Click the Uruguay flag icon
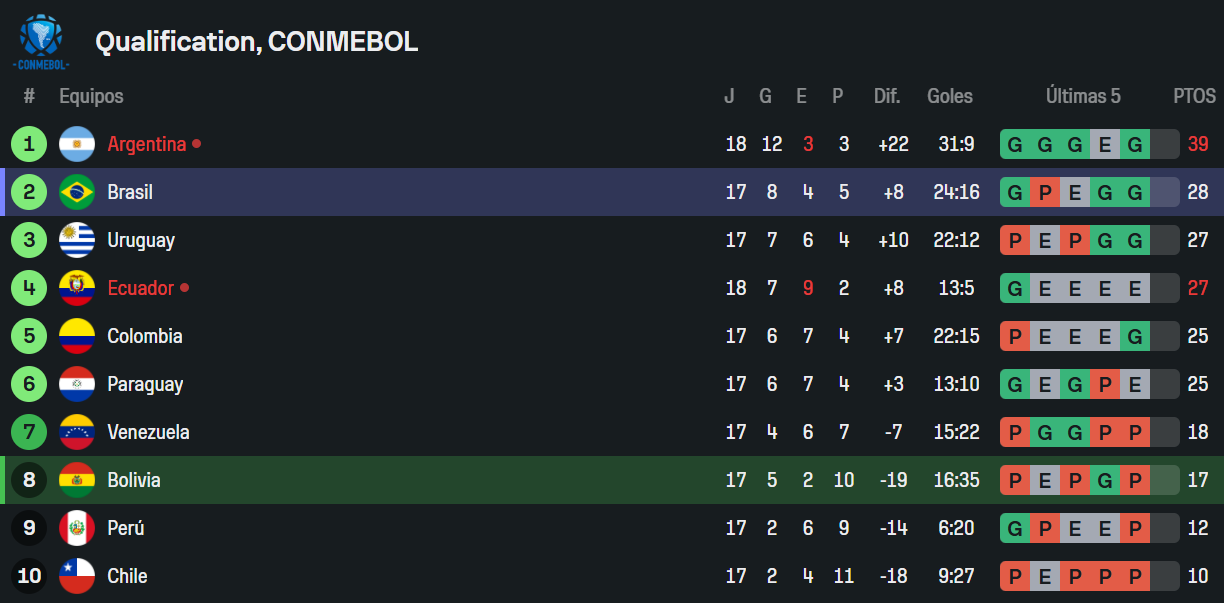 [77, 240]
